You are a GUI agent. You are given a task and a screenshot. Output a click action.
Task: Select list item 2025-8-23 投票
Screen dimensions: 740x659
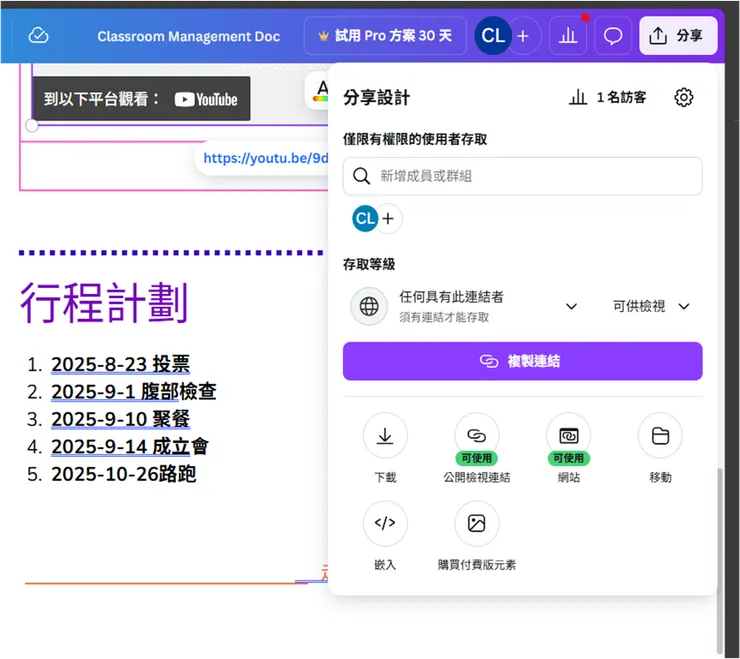(x=120, y=364)
